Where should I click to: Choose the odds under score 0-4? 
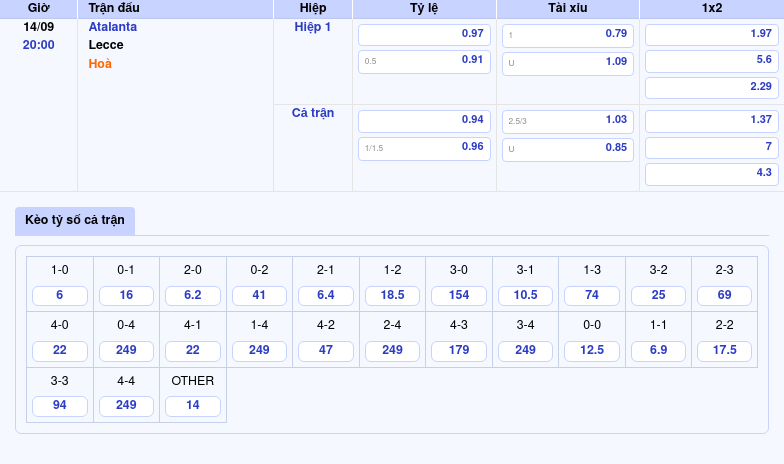point(126,350)
